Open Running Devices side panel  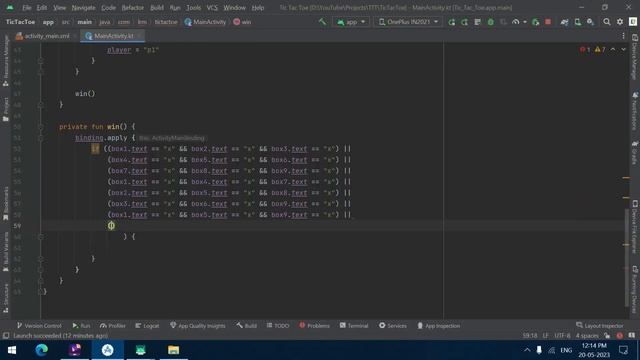[635, 289]
